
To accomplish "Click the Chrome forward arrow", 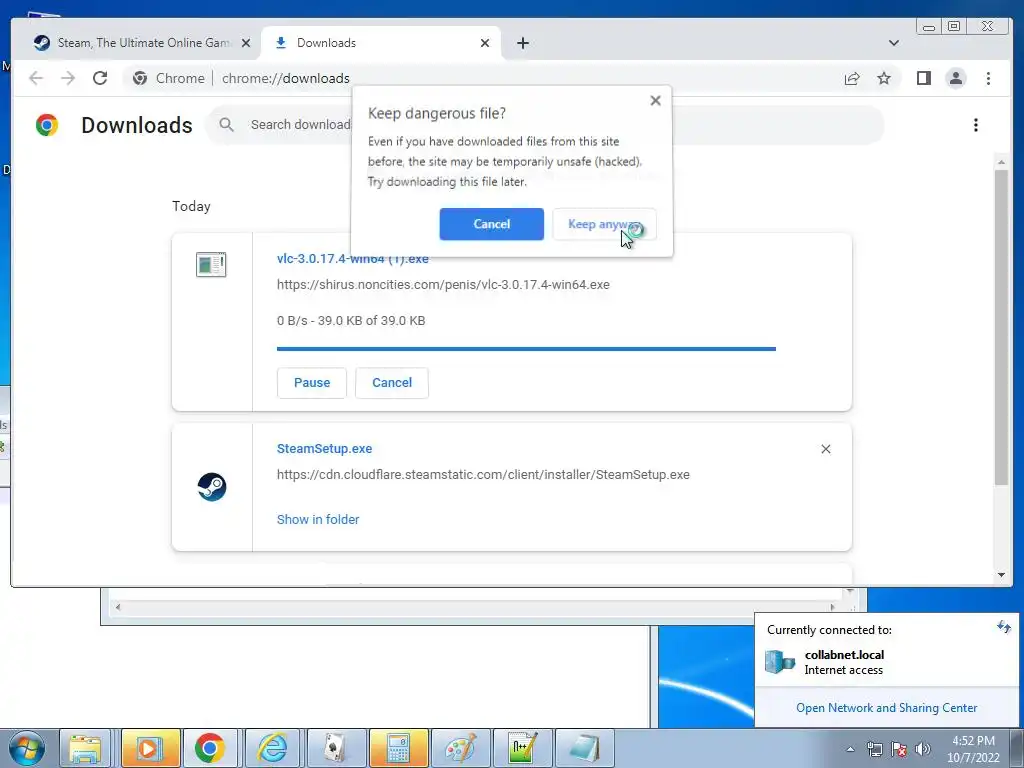I will coord(68,78).
